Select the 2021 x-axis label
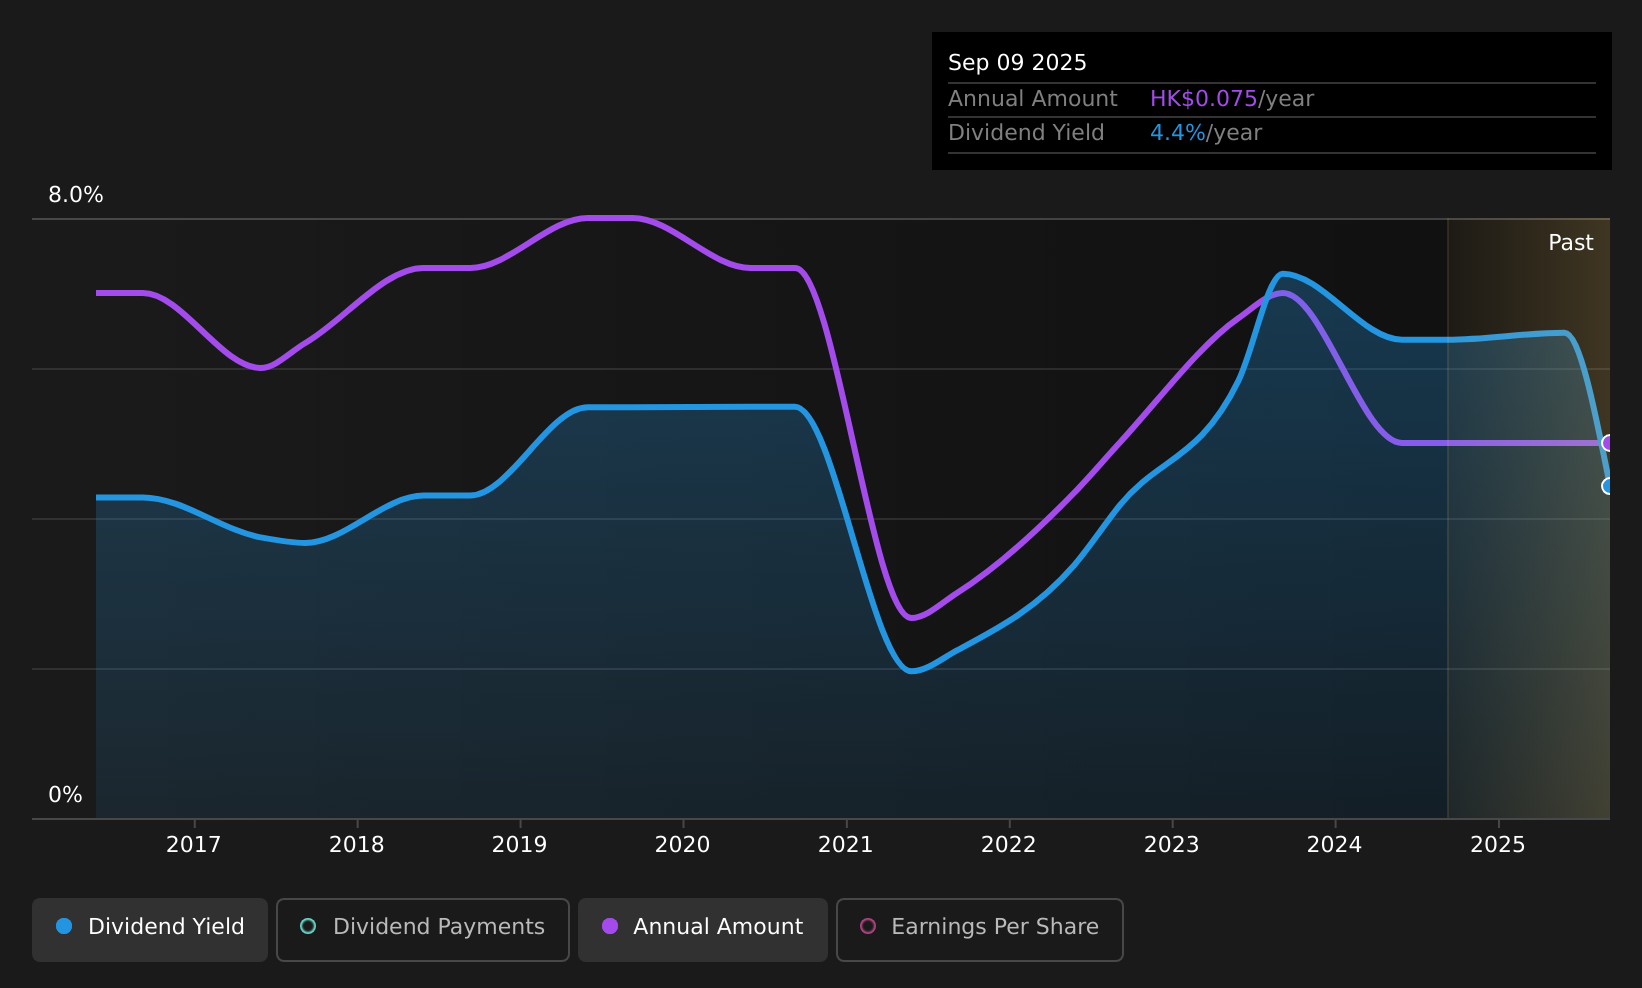 [x=846, y=845]
